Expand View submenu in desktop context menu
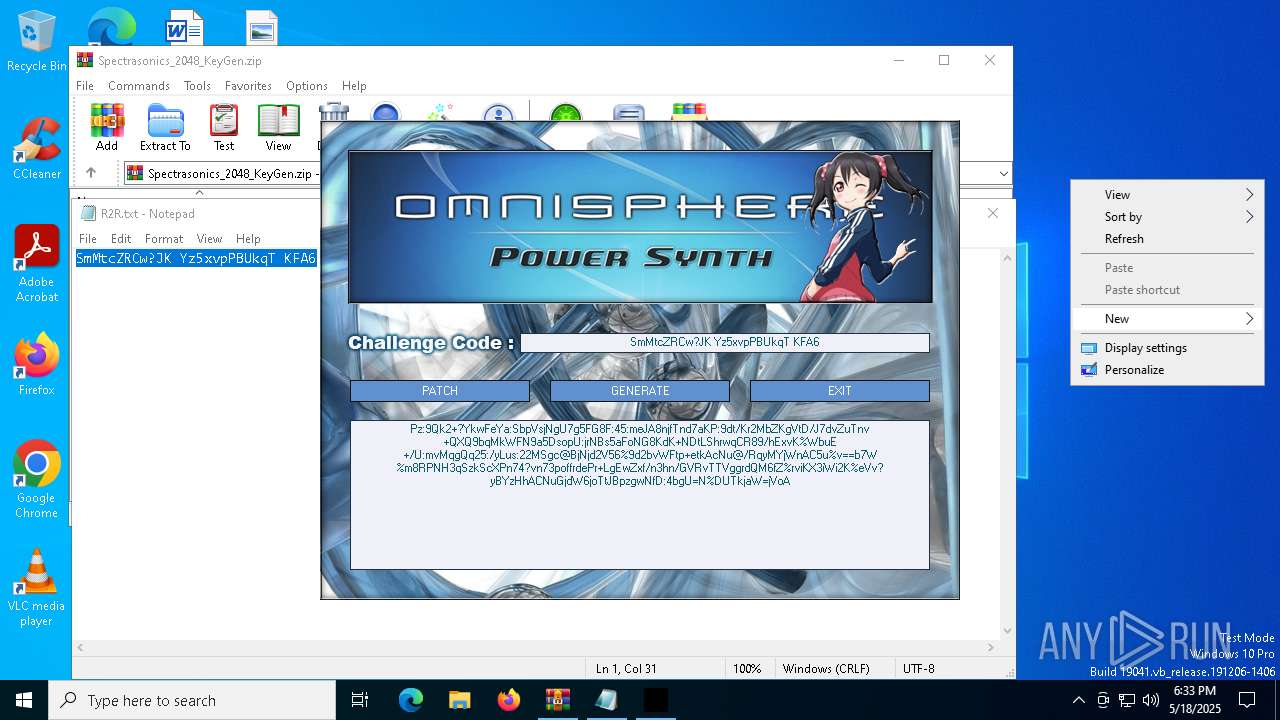This screenshot has height=720, width=1280. click(x=1167, y=195)
